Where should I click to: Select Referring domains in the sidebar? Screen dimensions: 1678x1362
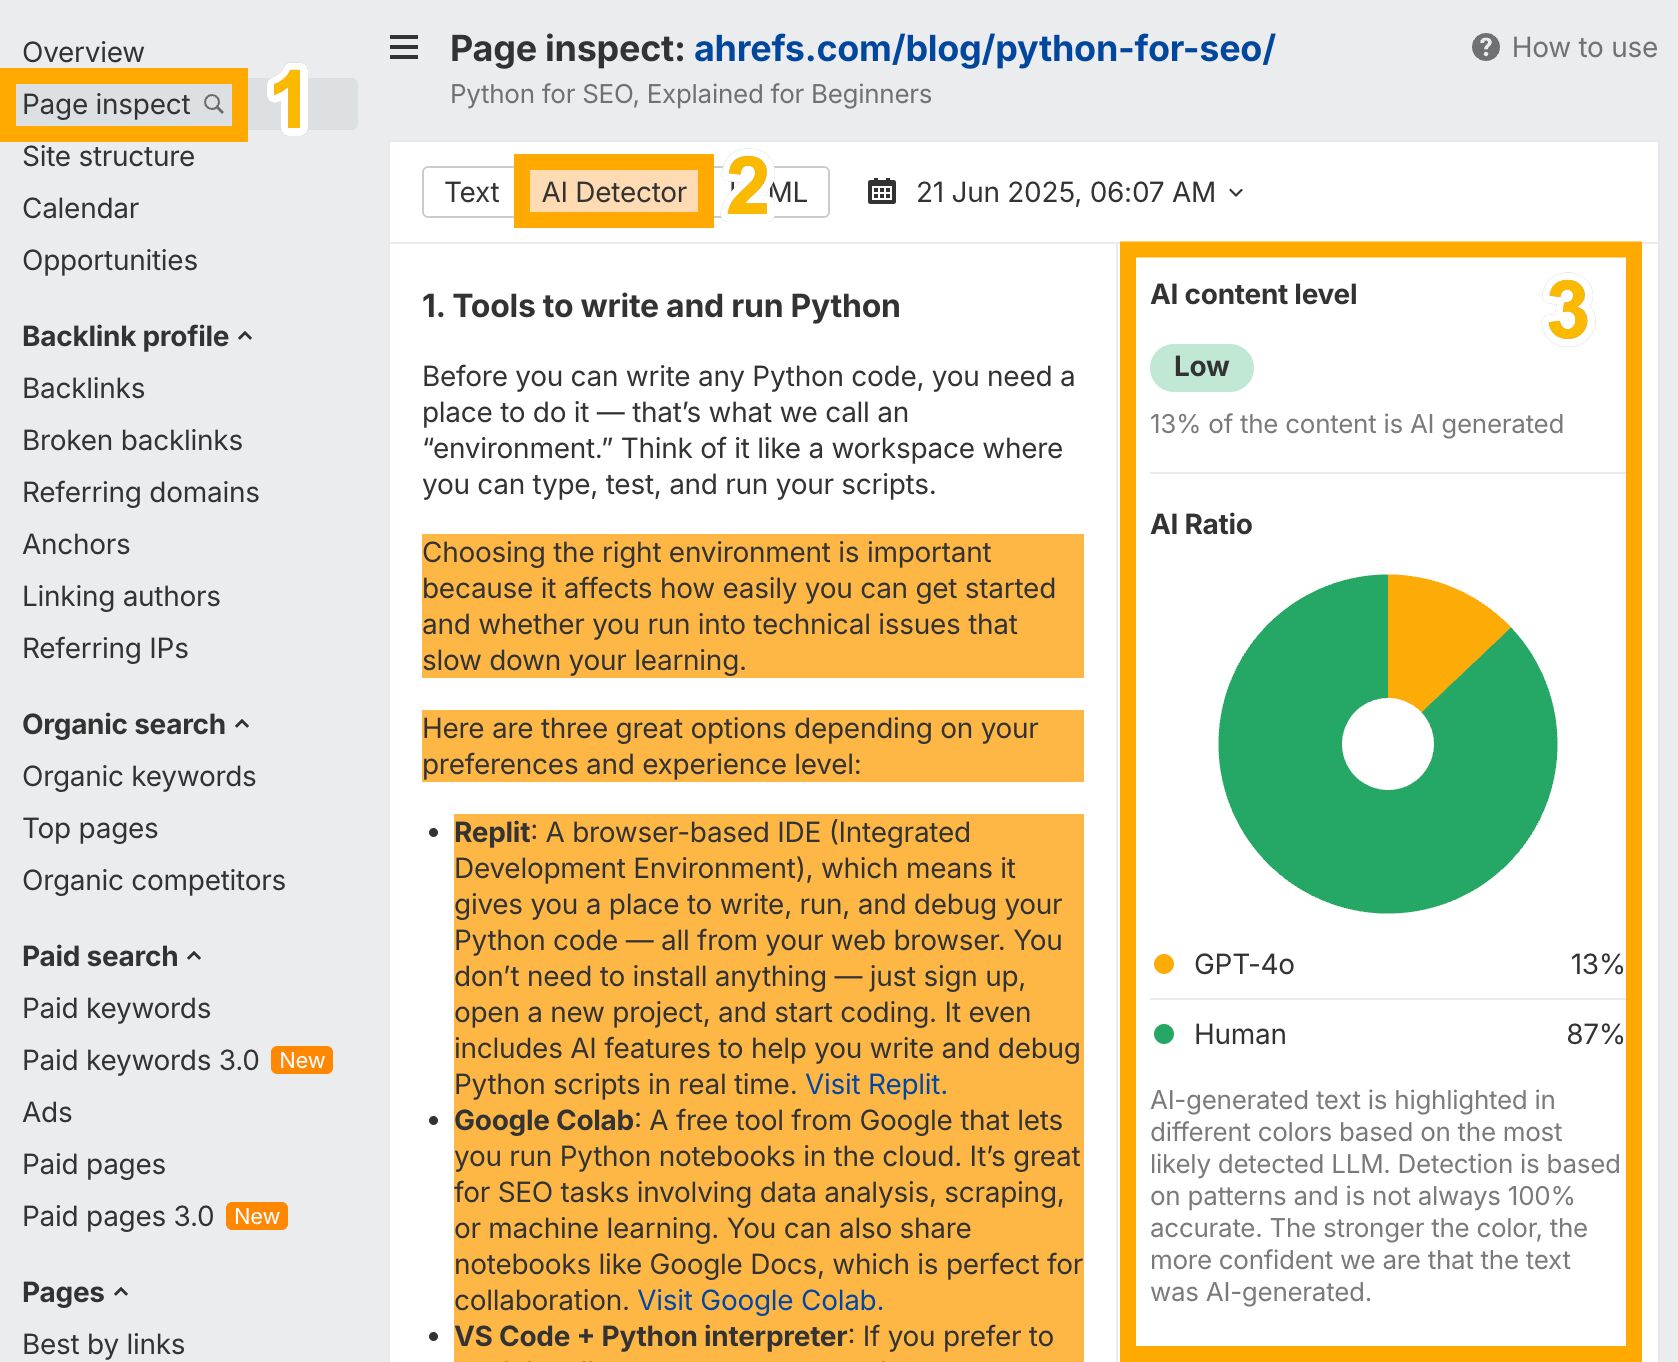tap(140, 492)
